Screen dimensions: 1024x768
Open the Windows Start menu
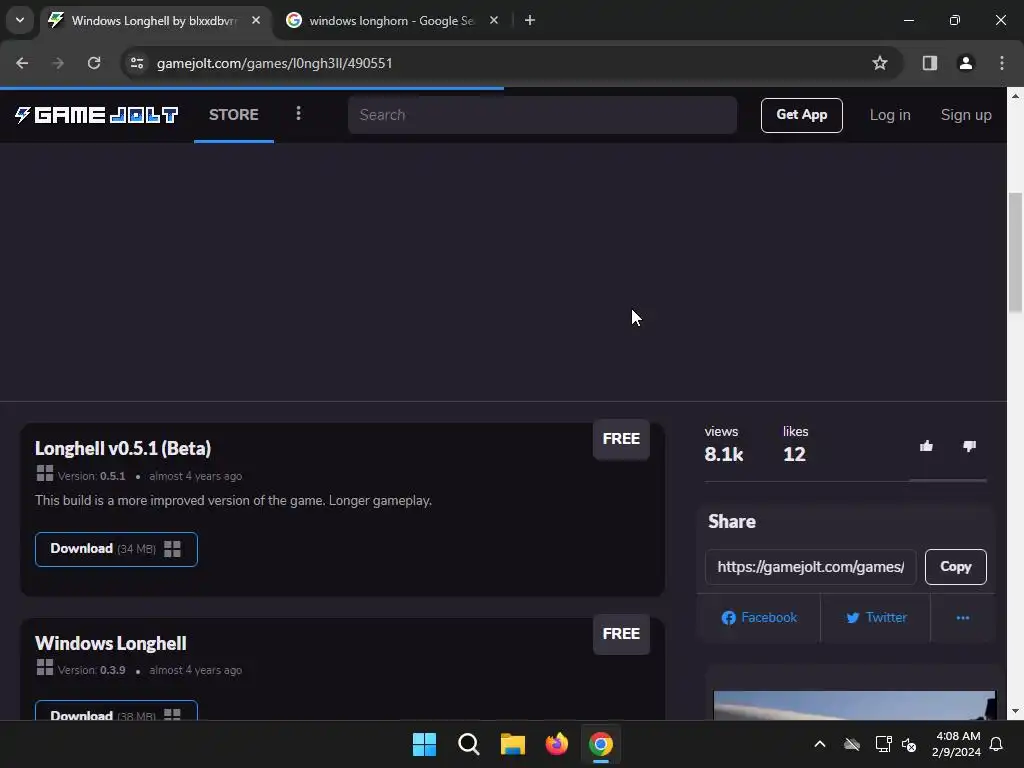(x=424, y=744)
